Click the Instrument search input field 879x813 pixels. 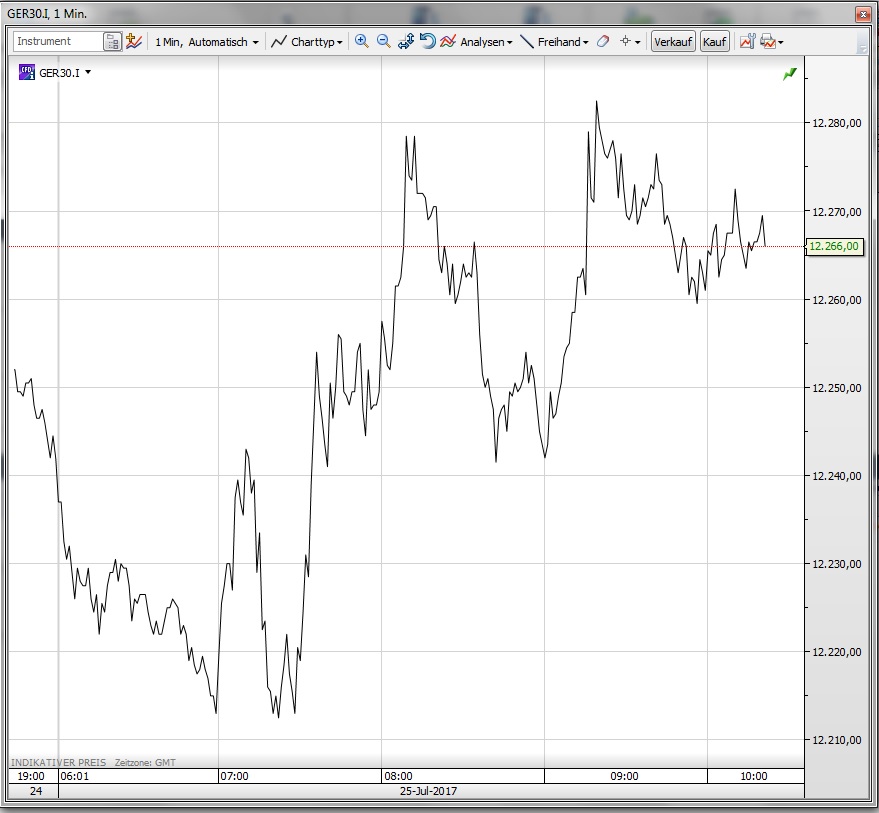[58, 41]
